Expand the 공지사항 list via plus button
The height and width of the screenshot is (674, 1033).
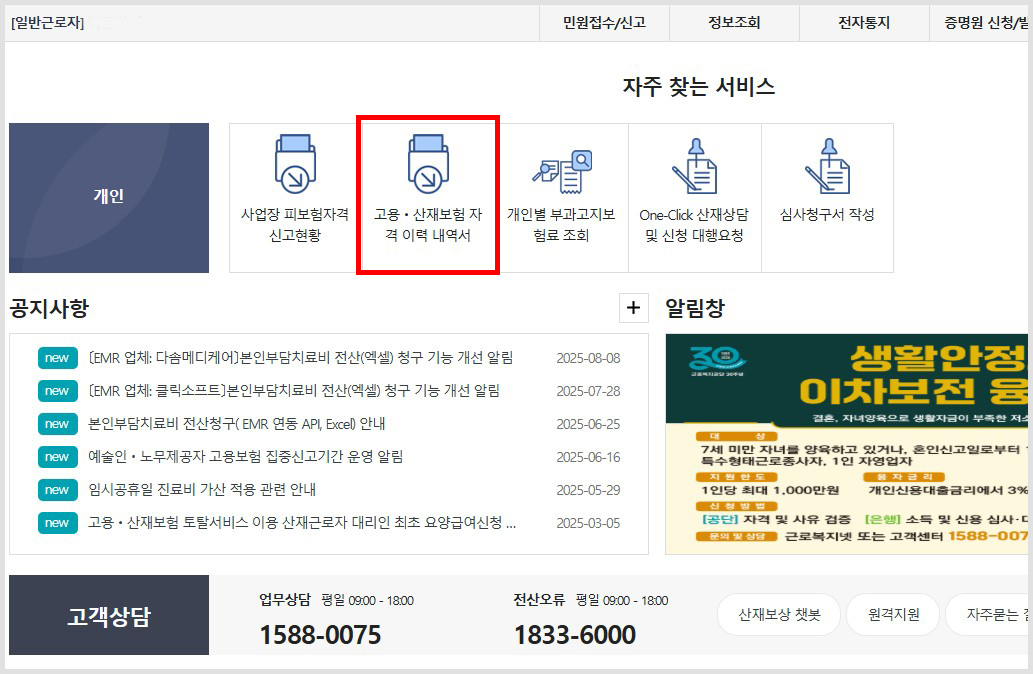pyautogui.click(x=633, y=308)
